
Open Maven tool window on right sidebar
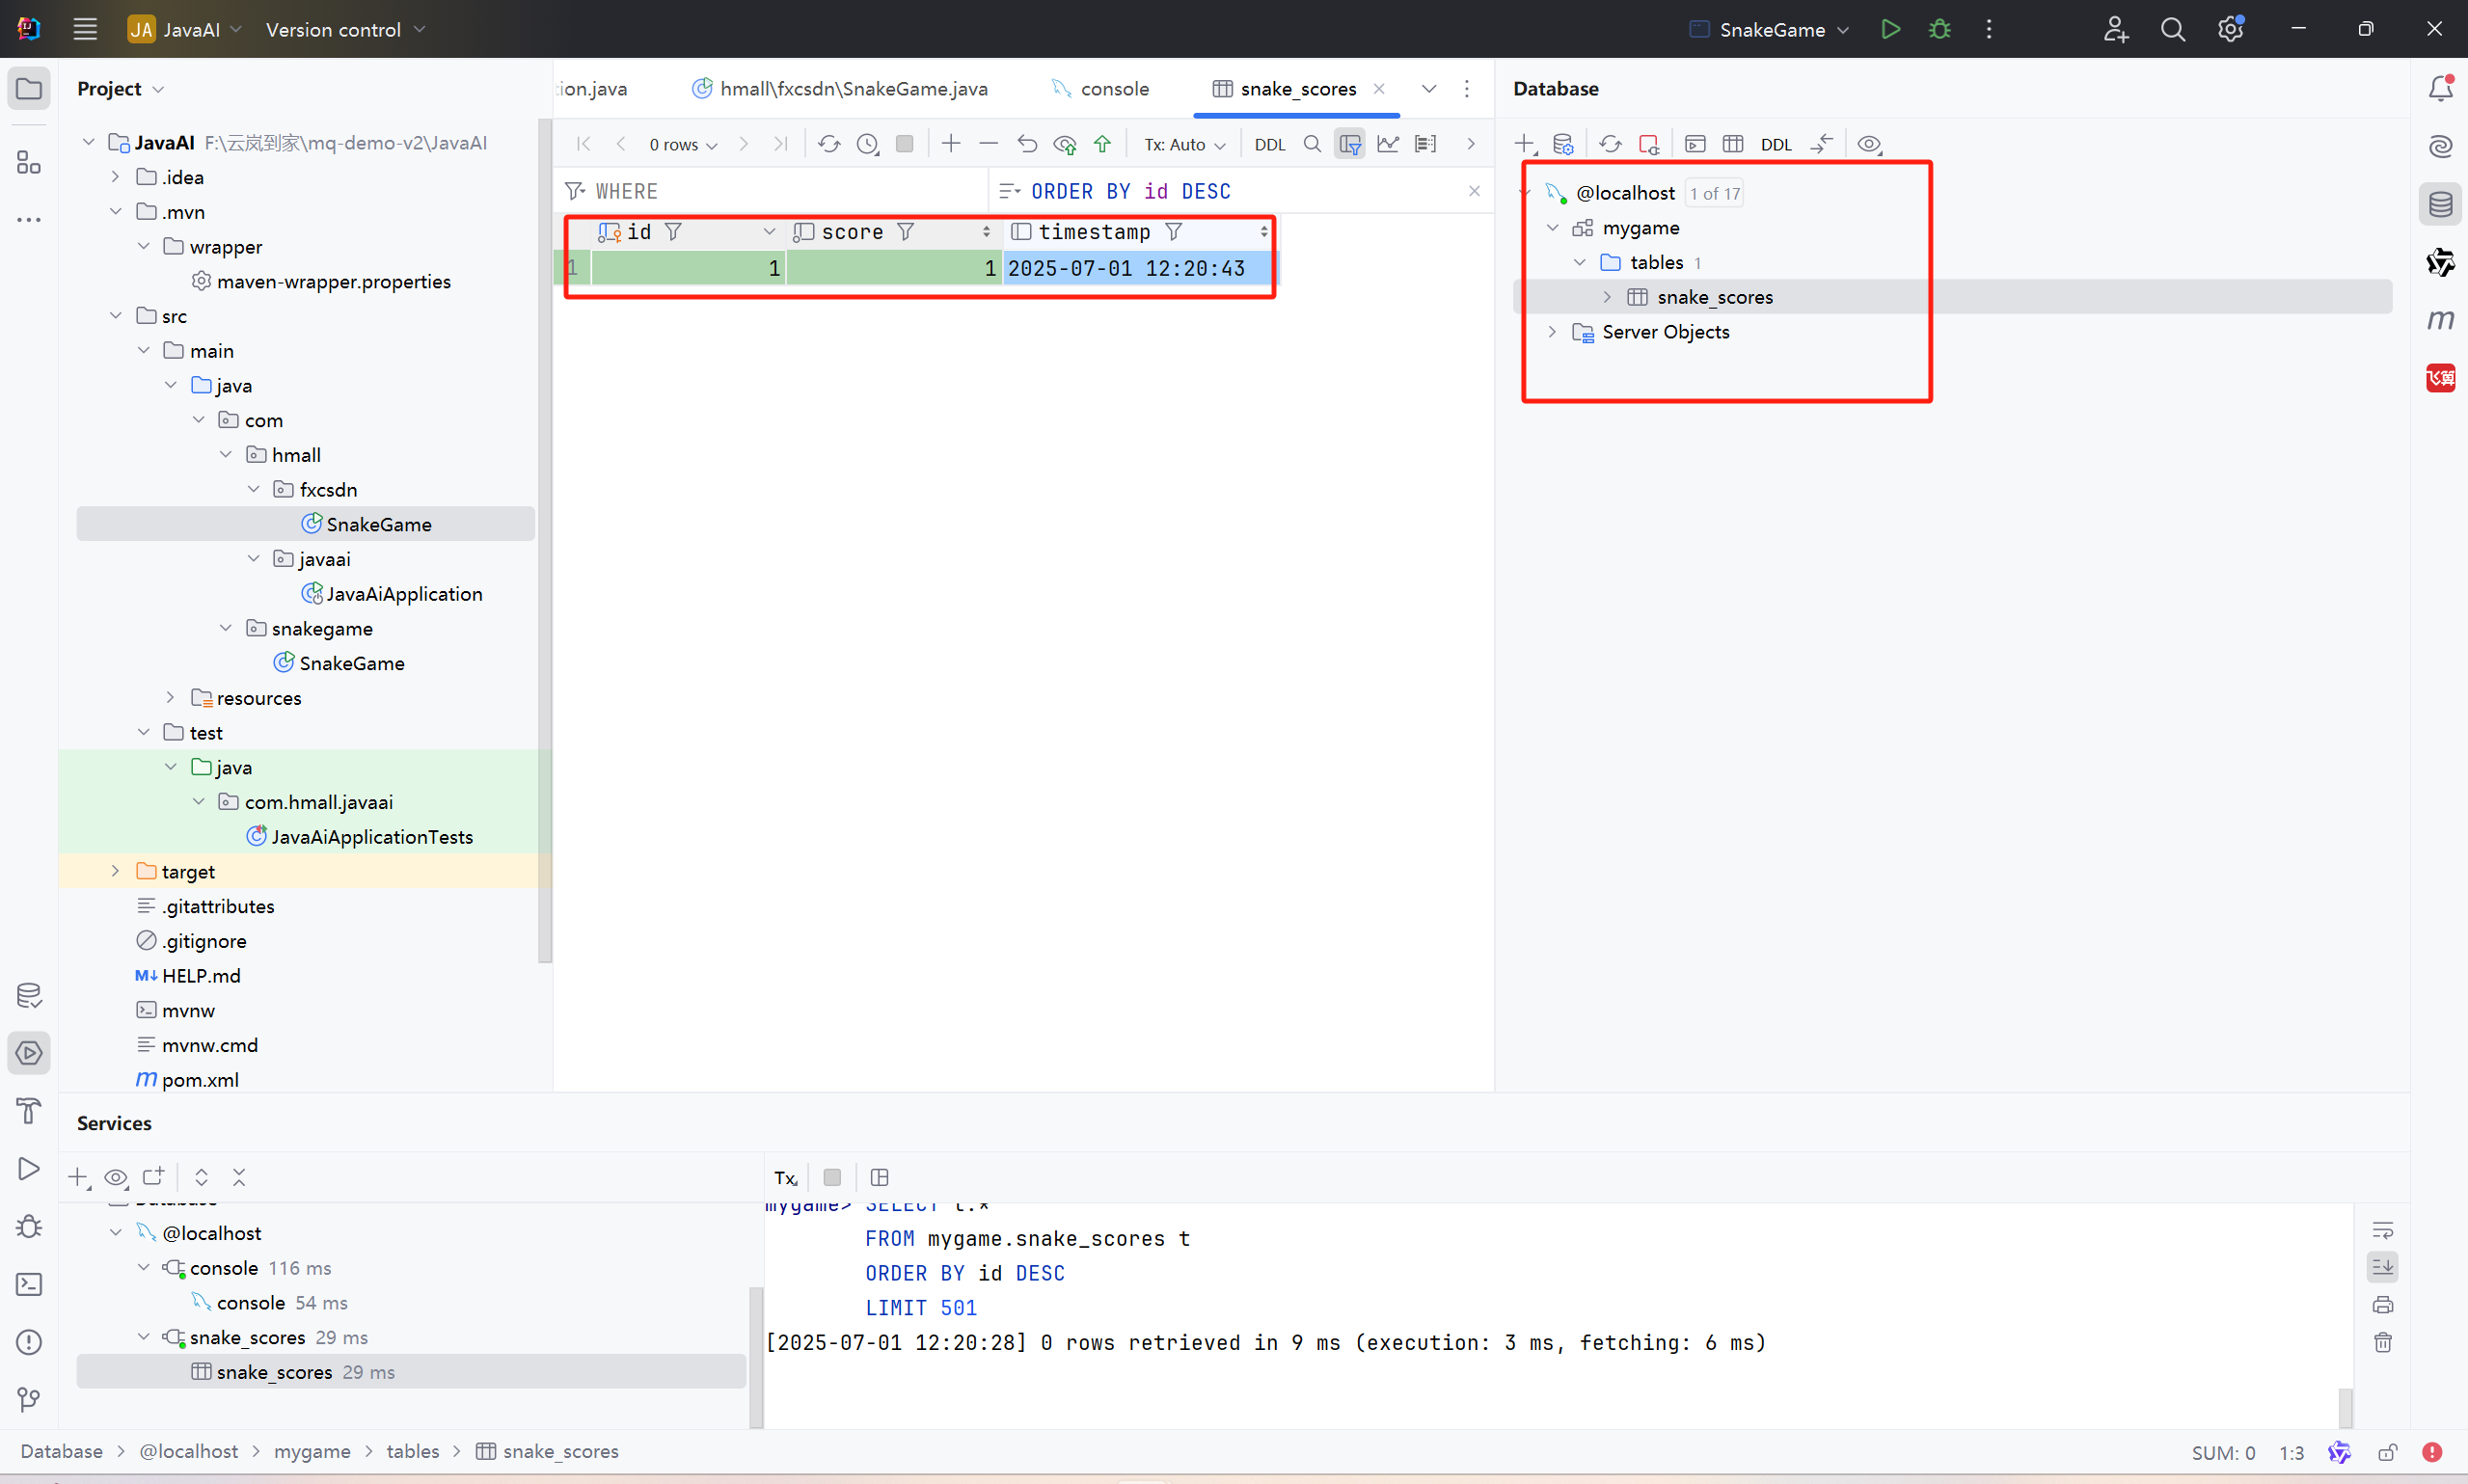[2440, 320]
